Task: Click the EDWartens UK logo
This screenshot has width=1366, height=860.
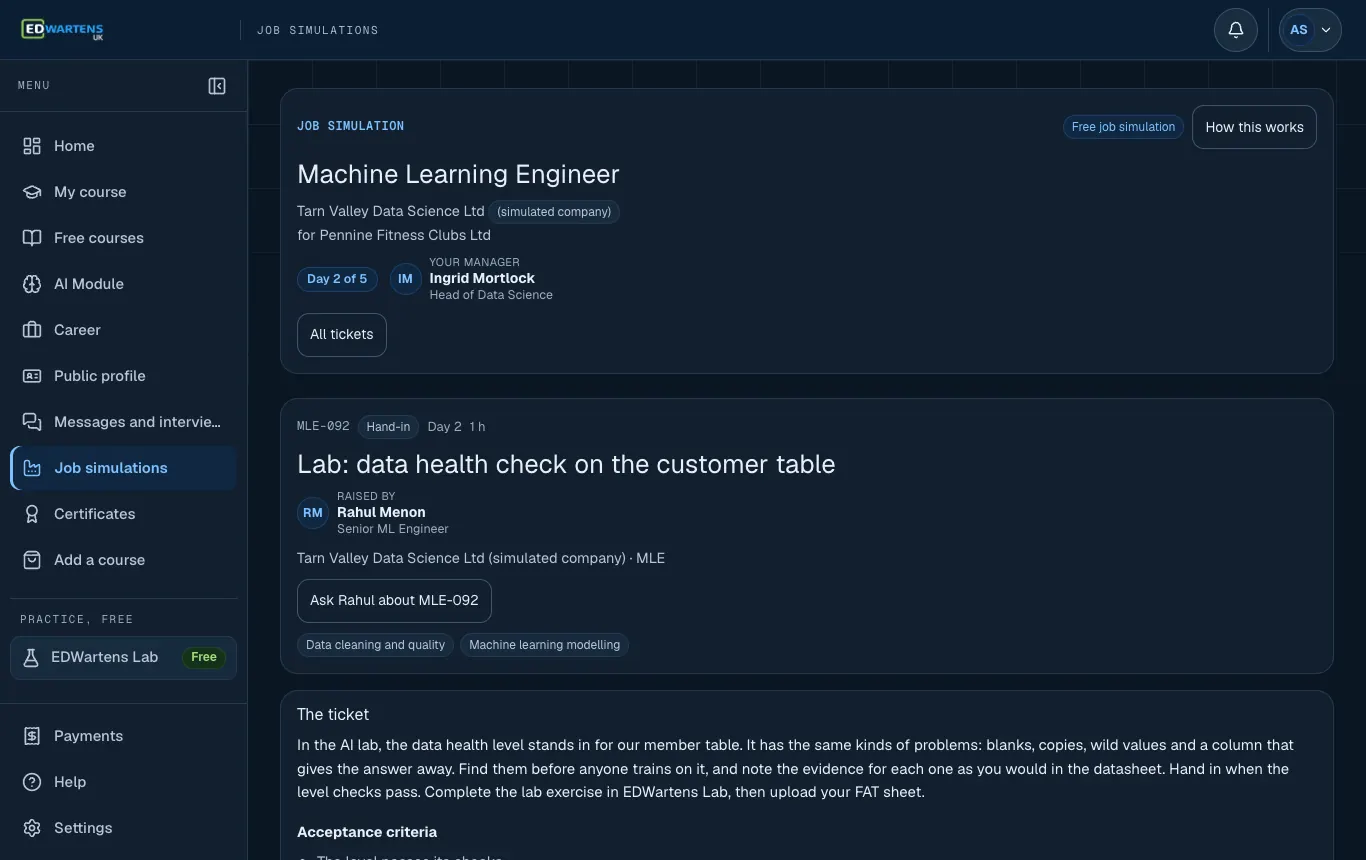Action: pyautogui.click(x=62, y=30)
